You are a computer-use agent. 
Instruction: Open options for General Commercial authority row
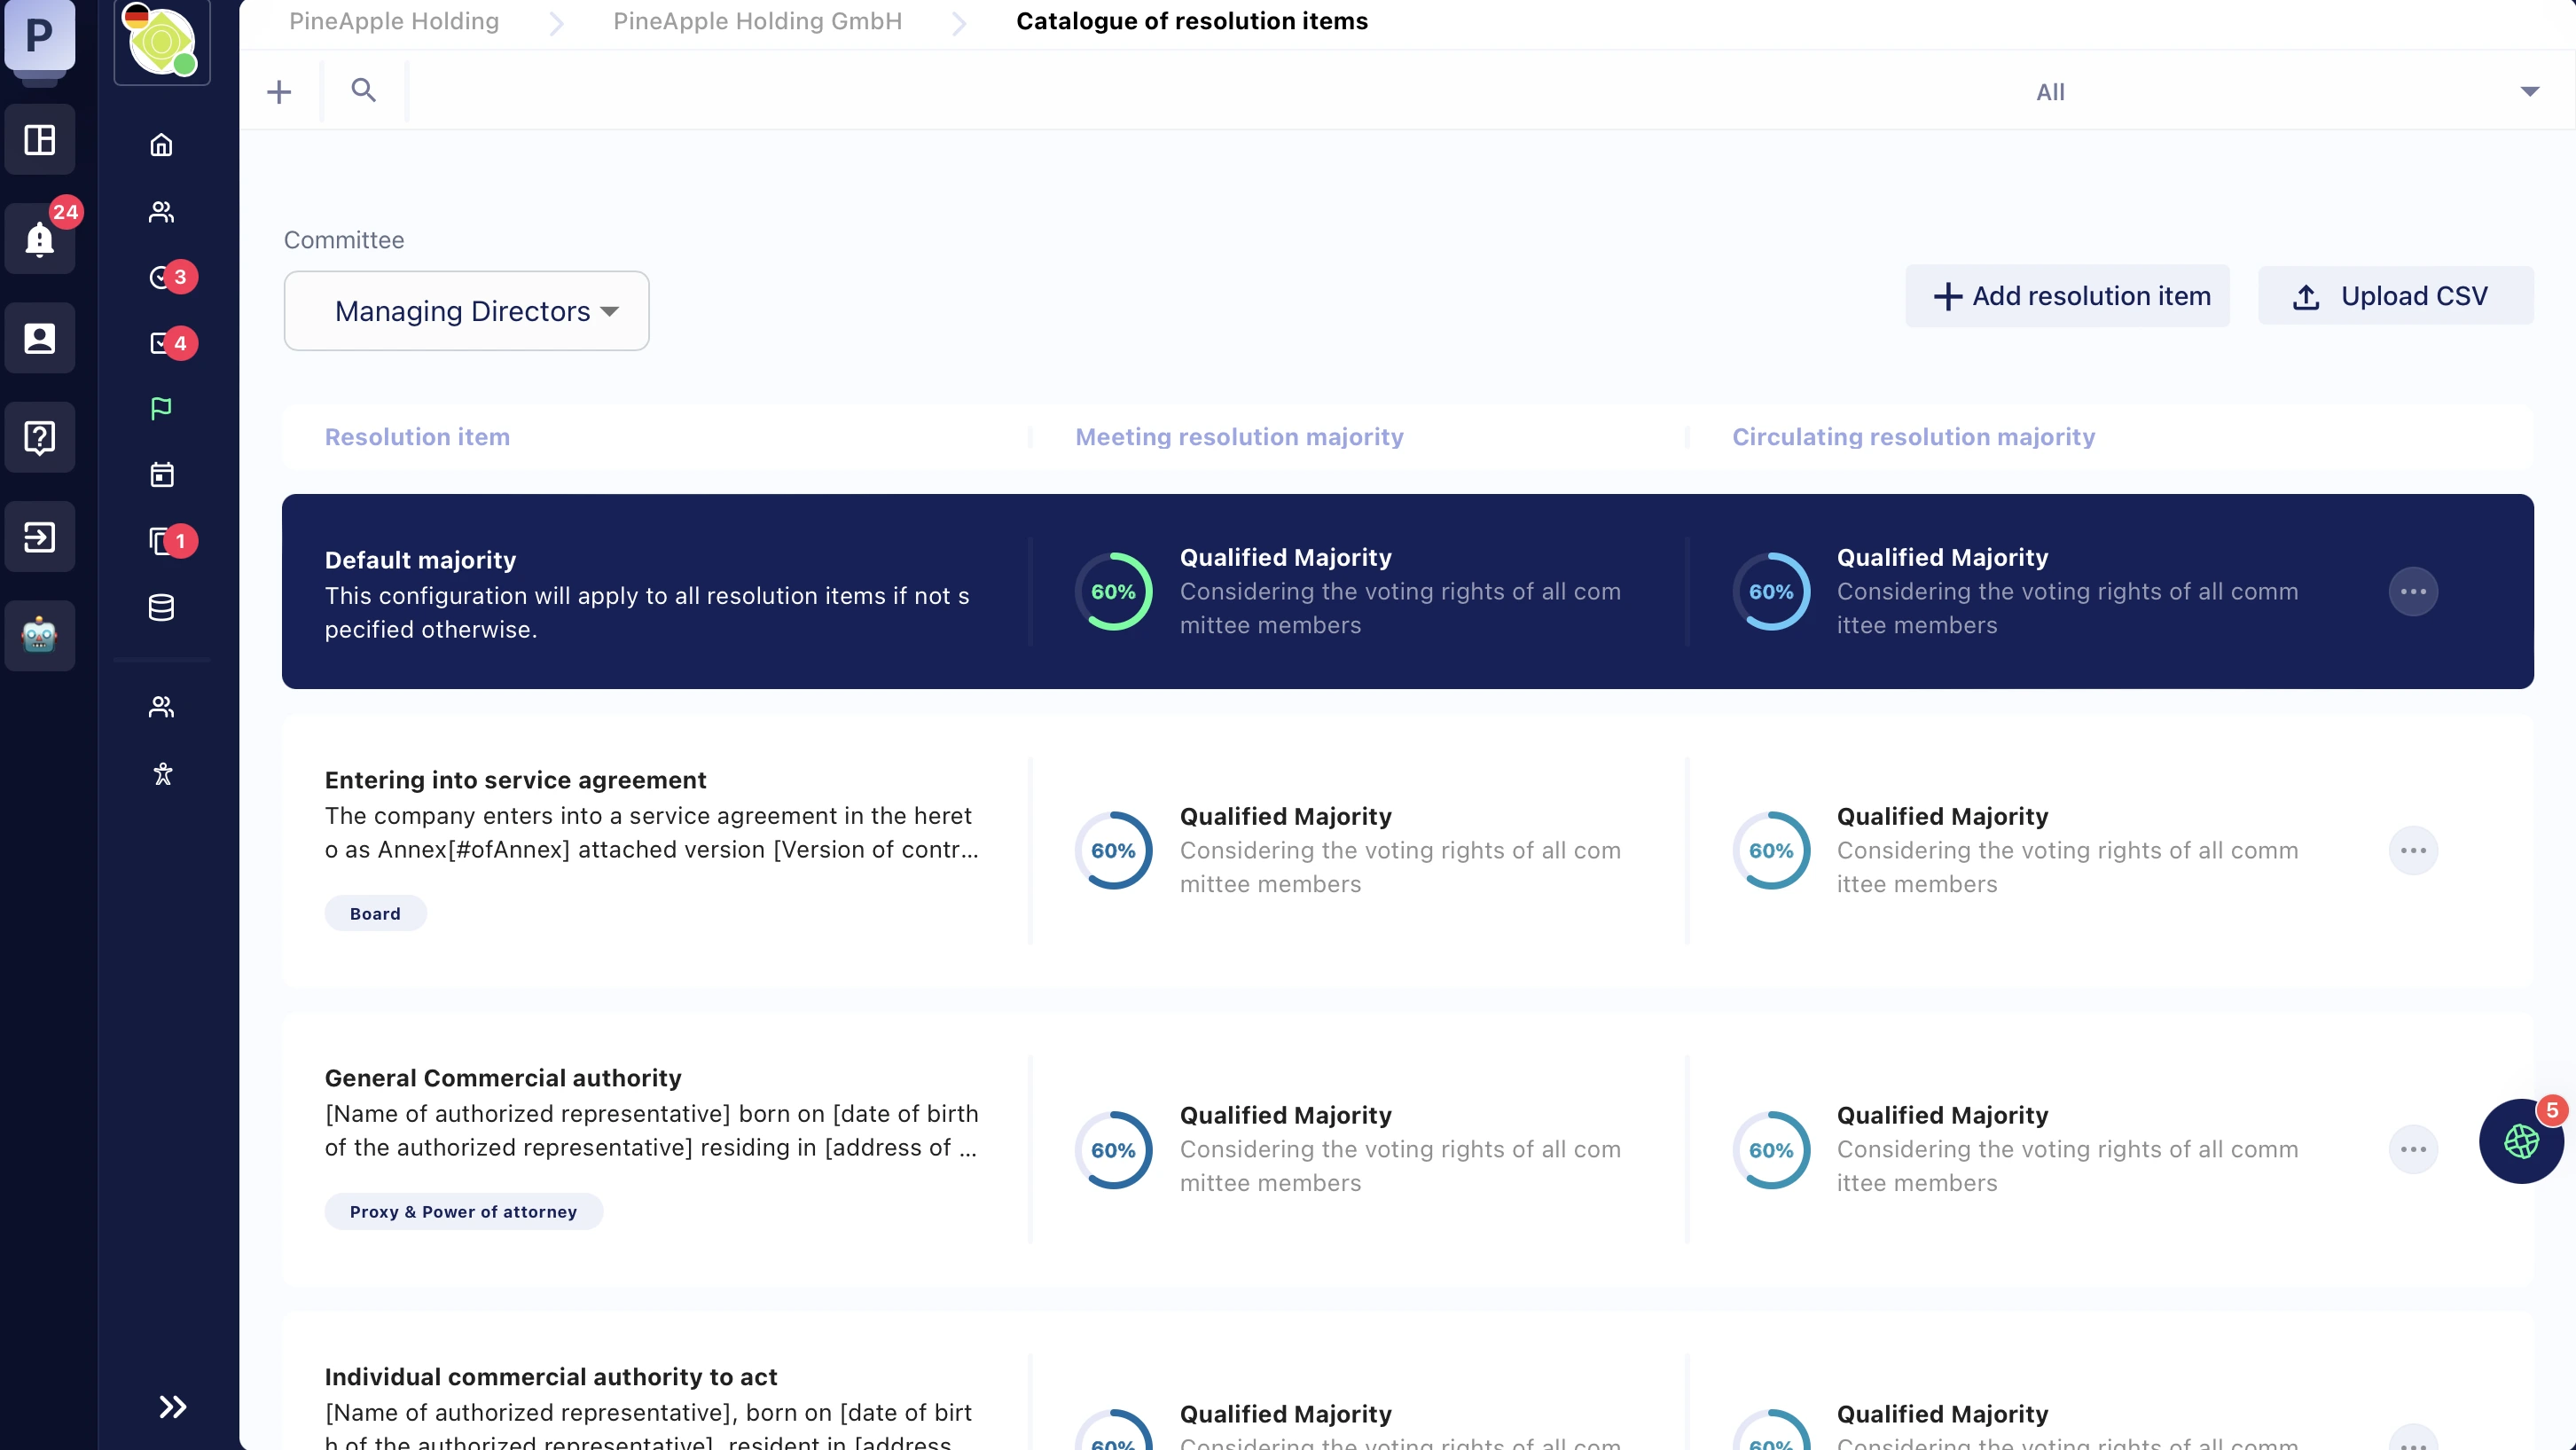pyautogui.click(x=2412, y=1149)
